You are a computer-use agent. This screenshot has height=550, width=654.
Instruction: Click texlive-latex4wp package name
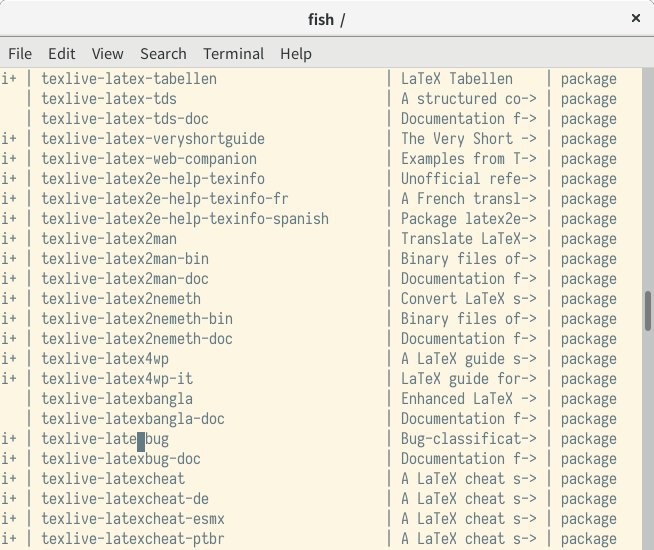[x=105, y=359]
